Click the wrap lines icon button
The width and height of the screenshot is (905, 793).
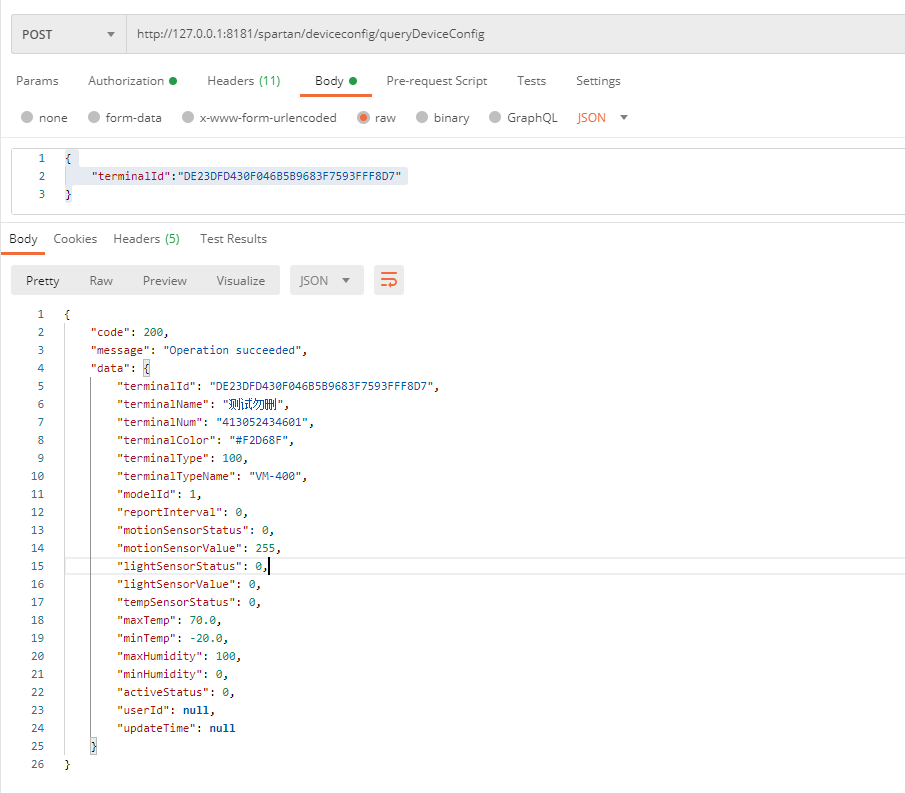point(389,280)
